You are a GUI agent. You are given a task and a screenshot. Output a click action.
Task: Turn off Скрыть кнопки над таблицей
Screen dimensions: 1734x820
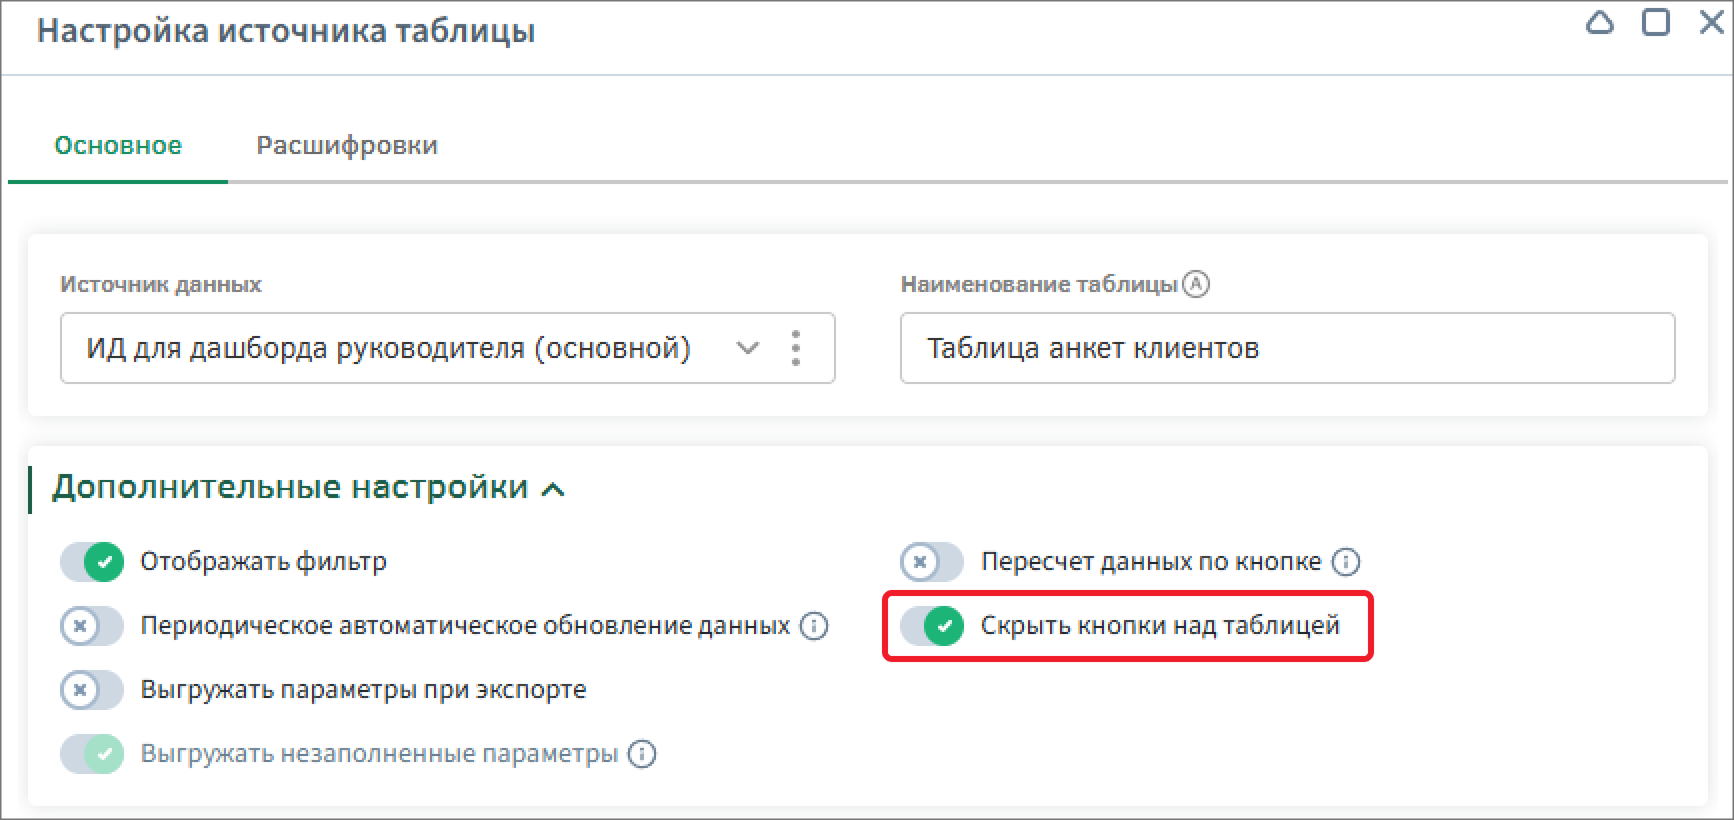click(932, 626)
